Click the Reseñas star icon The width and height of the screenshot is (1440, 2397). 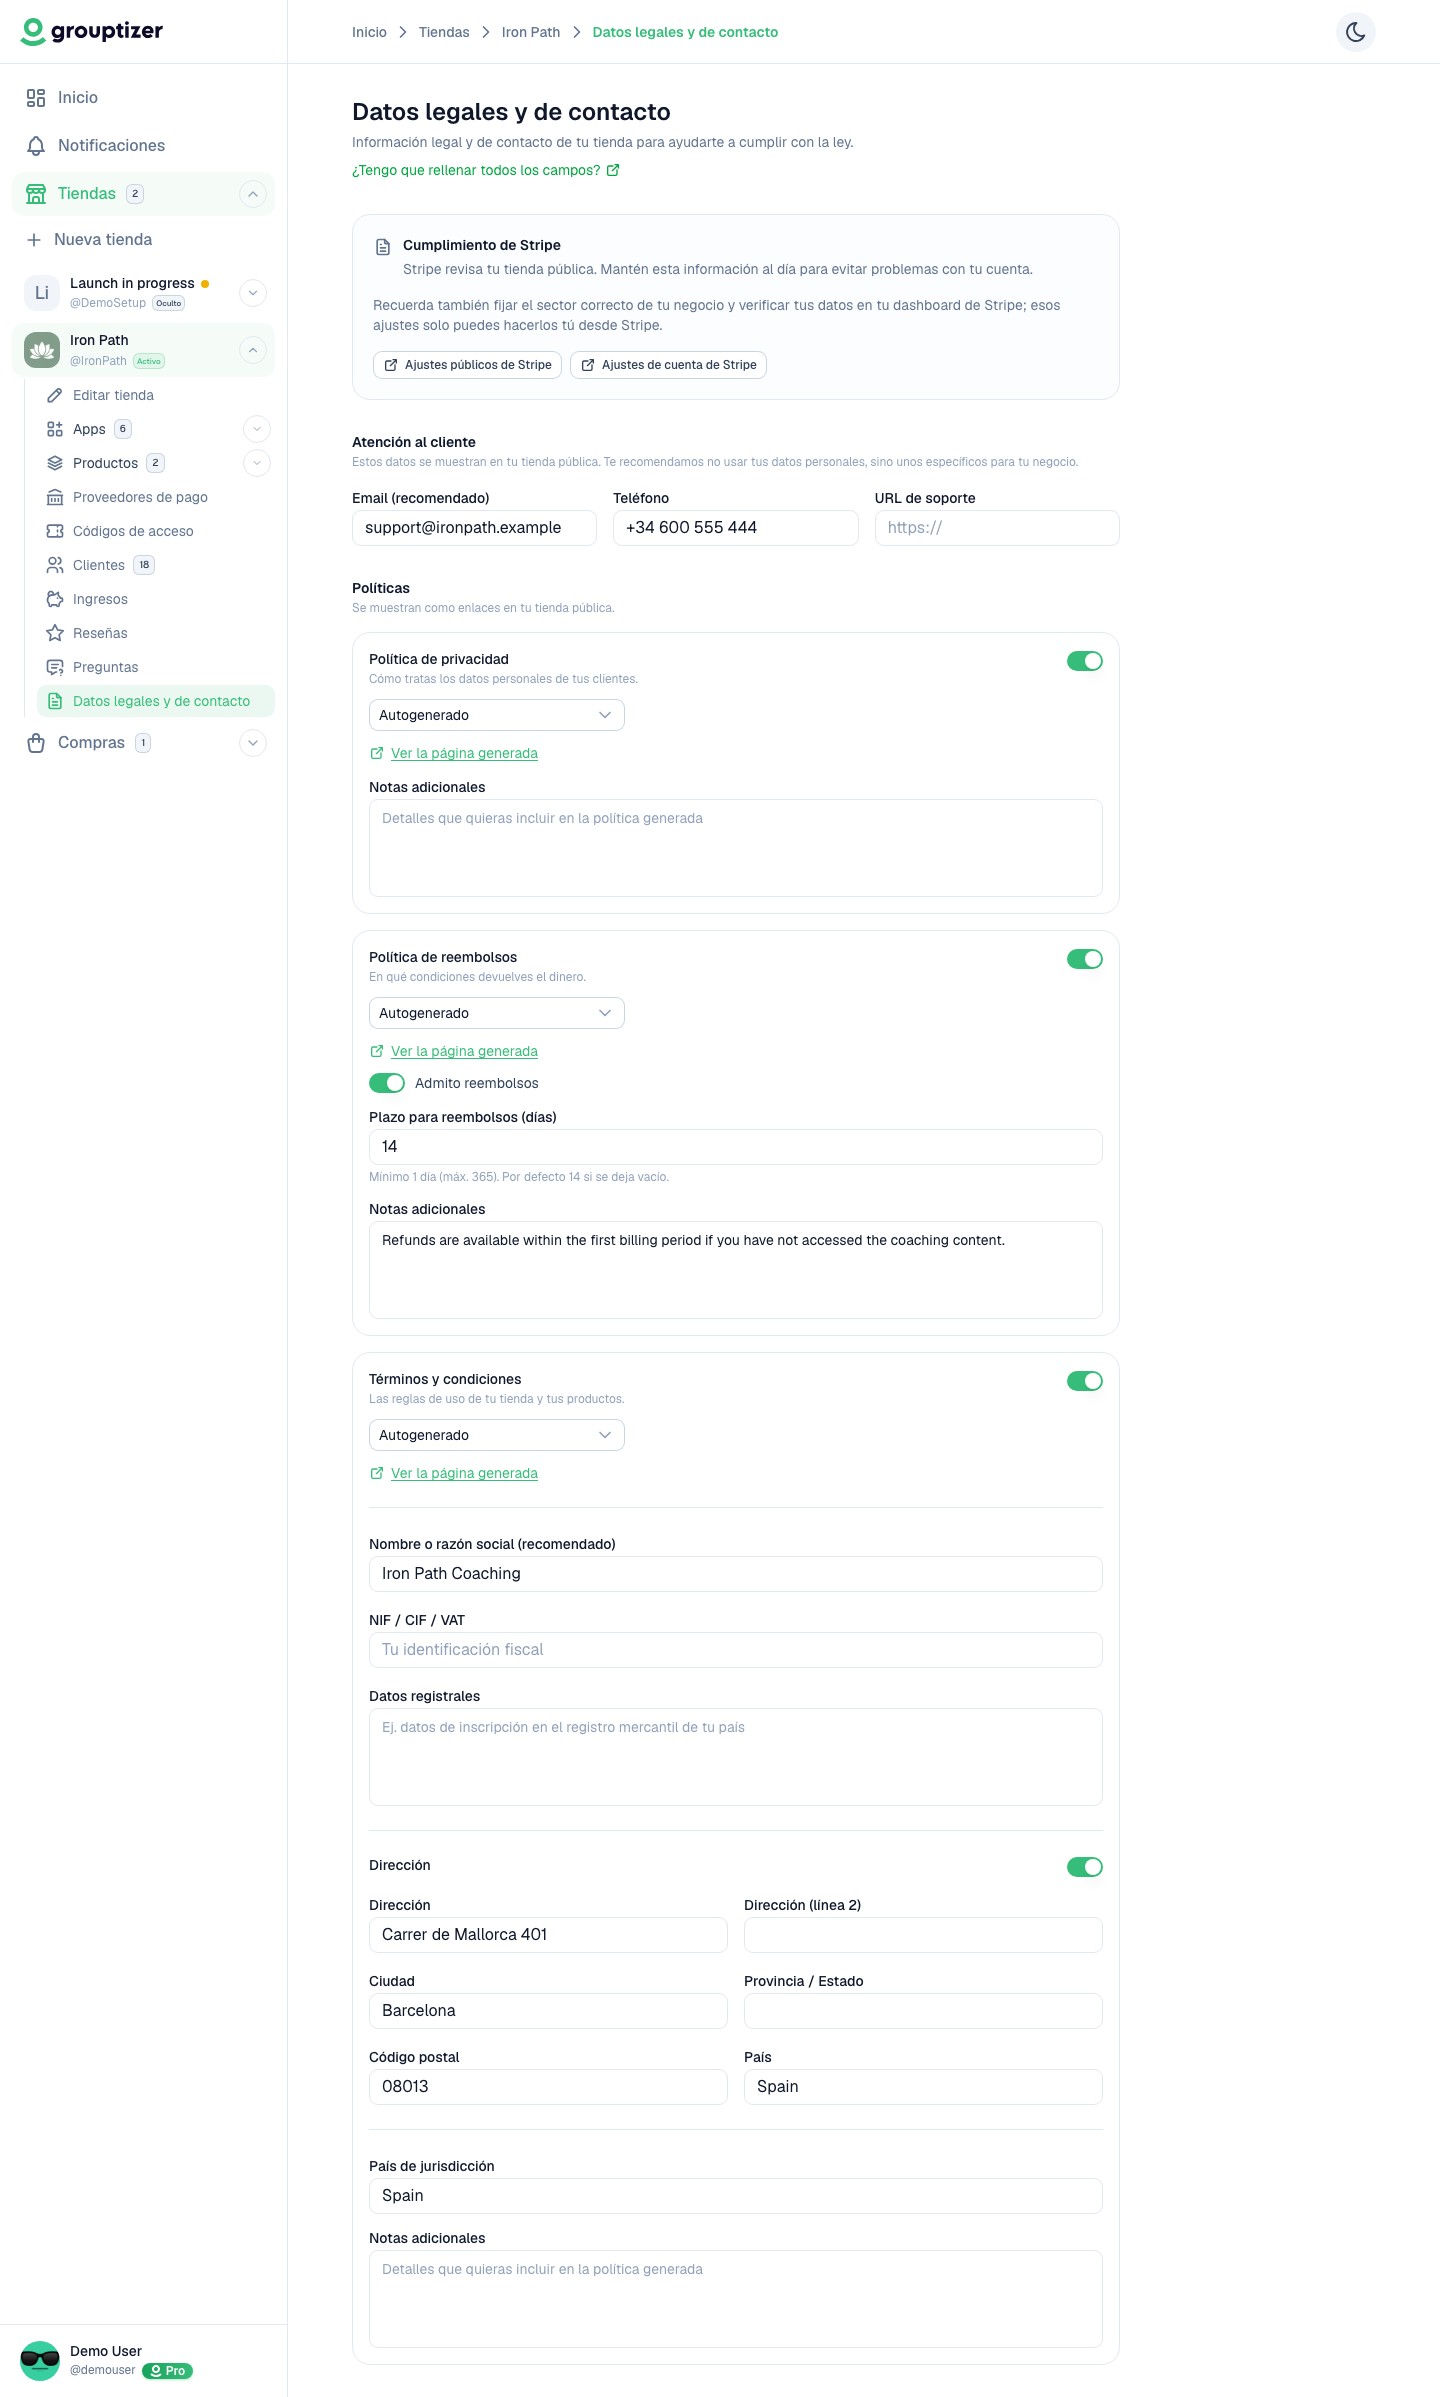pos(55,634)
